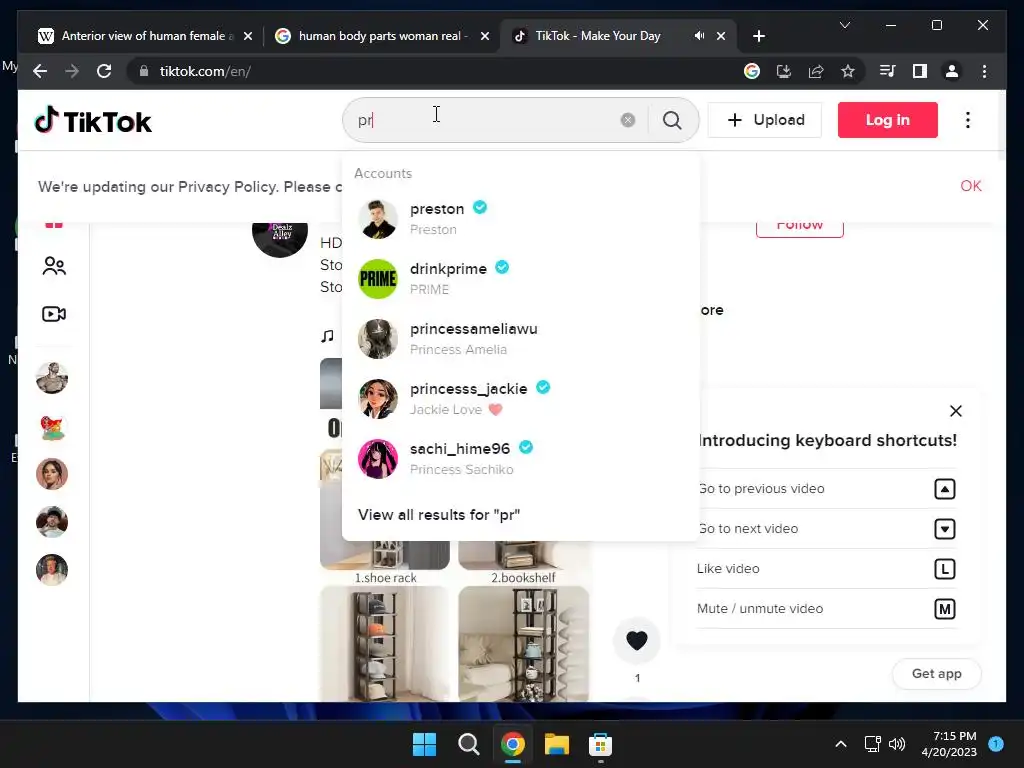This screenshot has width=1024, height=768.
Task: Close the Anterior view of human female tab
Action: [248, 36]
